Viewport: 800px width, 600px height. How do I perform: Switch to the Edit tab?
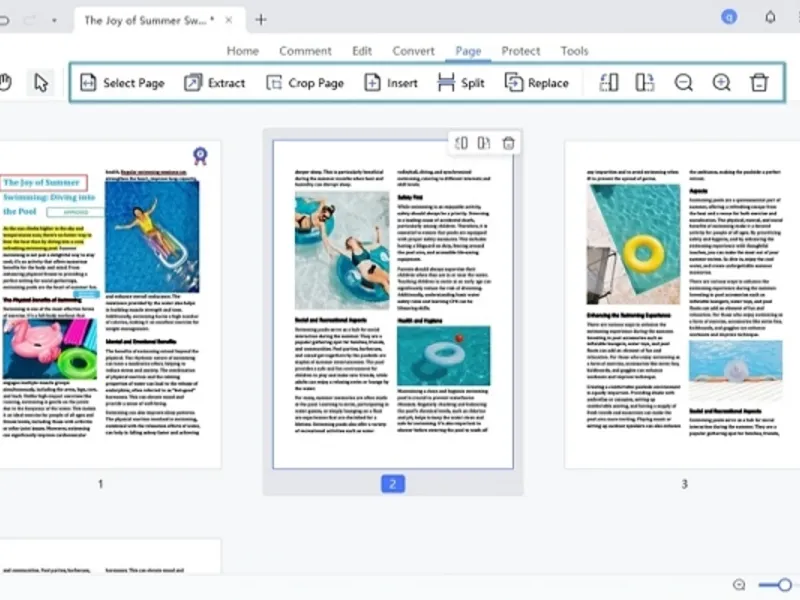362,51
